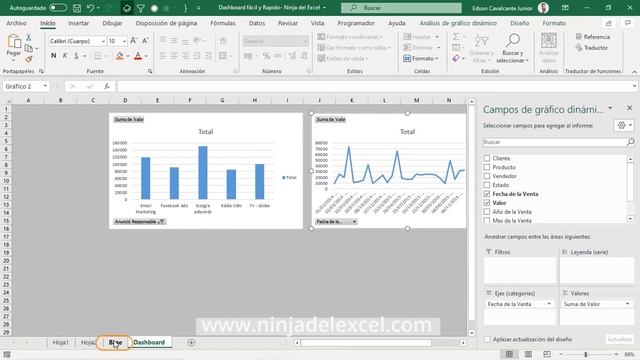Click the Suma de Valor button on bar chart
This screenshot has width=640, height=360.
click(129, 119)
